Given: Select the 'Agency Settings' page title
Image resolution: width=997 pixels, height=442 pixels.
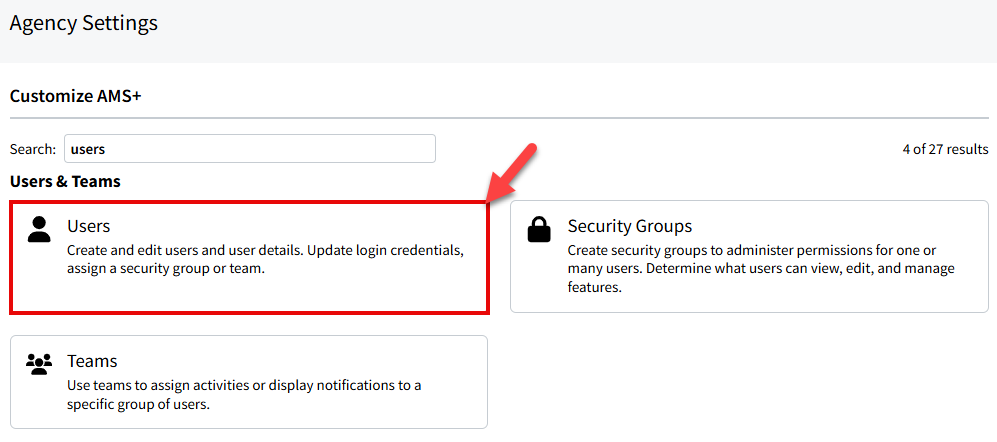Looking at the screenshot, I should [x=84, y=24].
